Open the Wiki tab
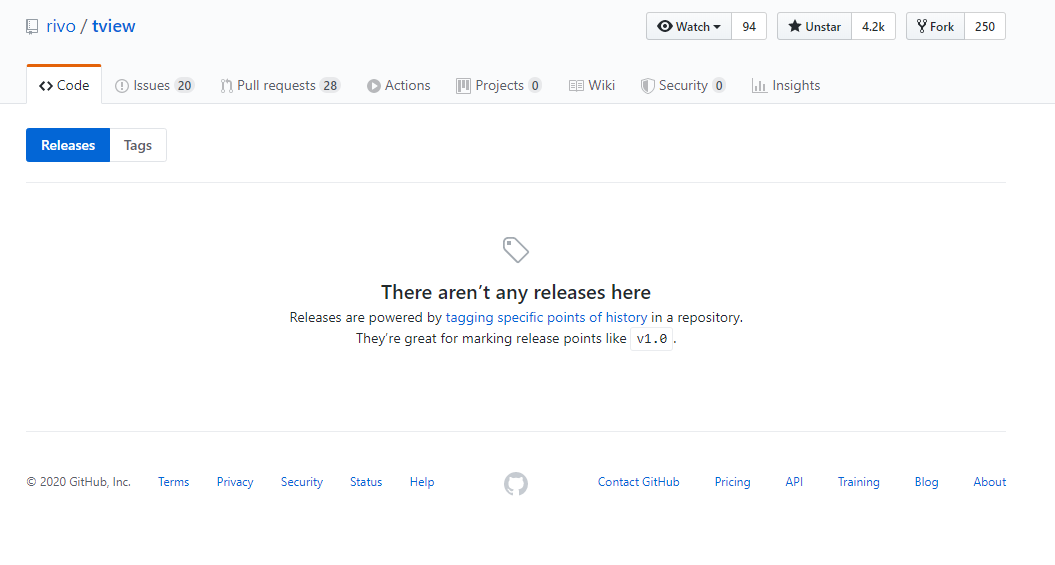The image size is (1055, 565). coord(591,85)
